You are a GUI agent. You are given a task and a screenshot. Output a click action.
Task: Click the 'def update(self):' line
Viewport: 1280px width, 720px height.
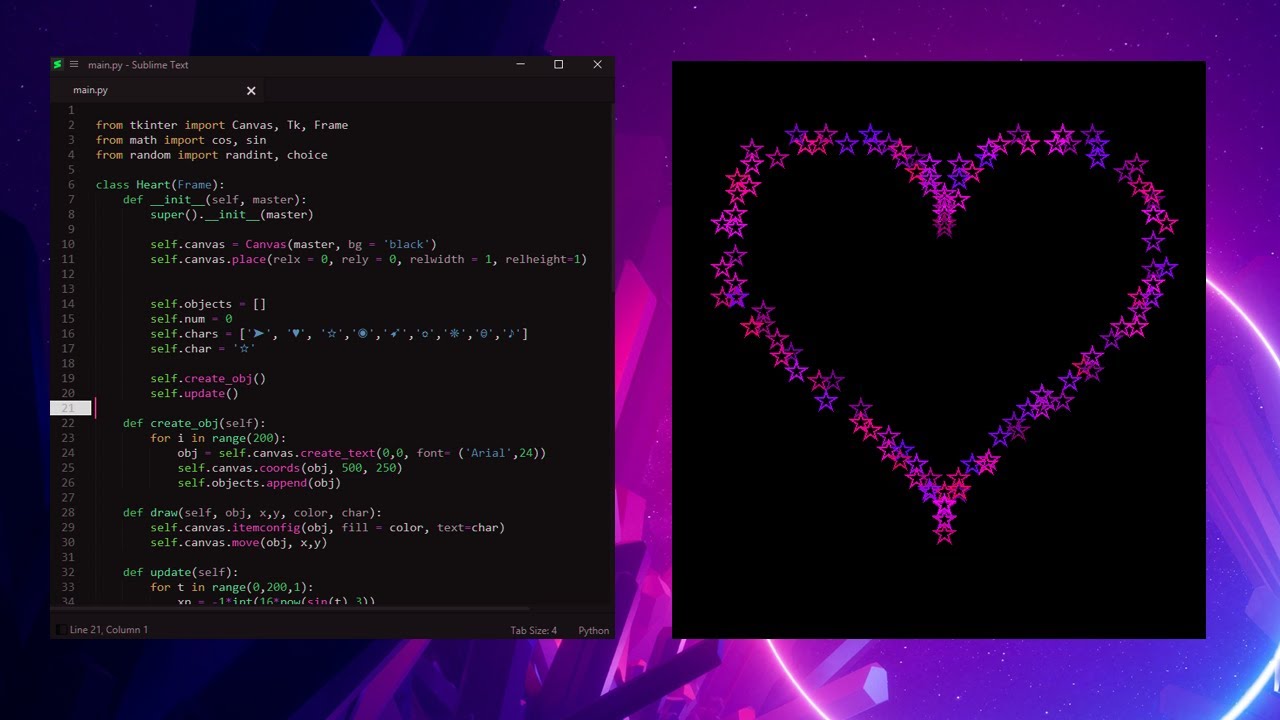tap(181, 572)
